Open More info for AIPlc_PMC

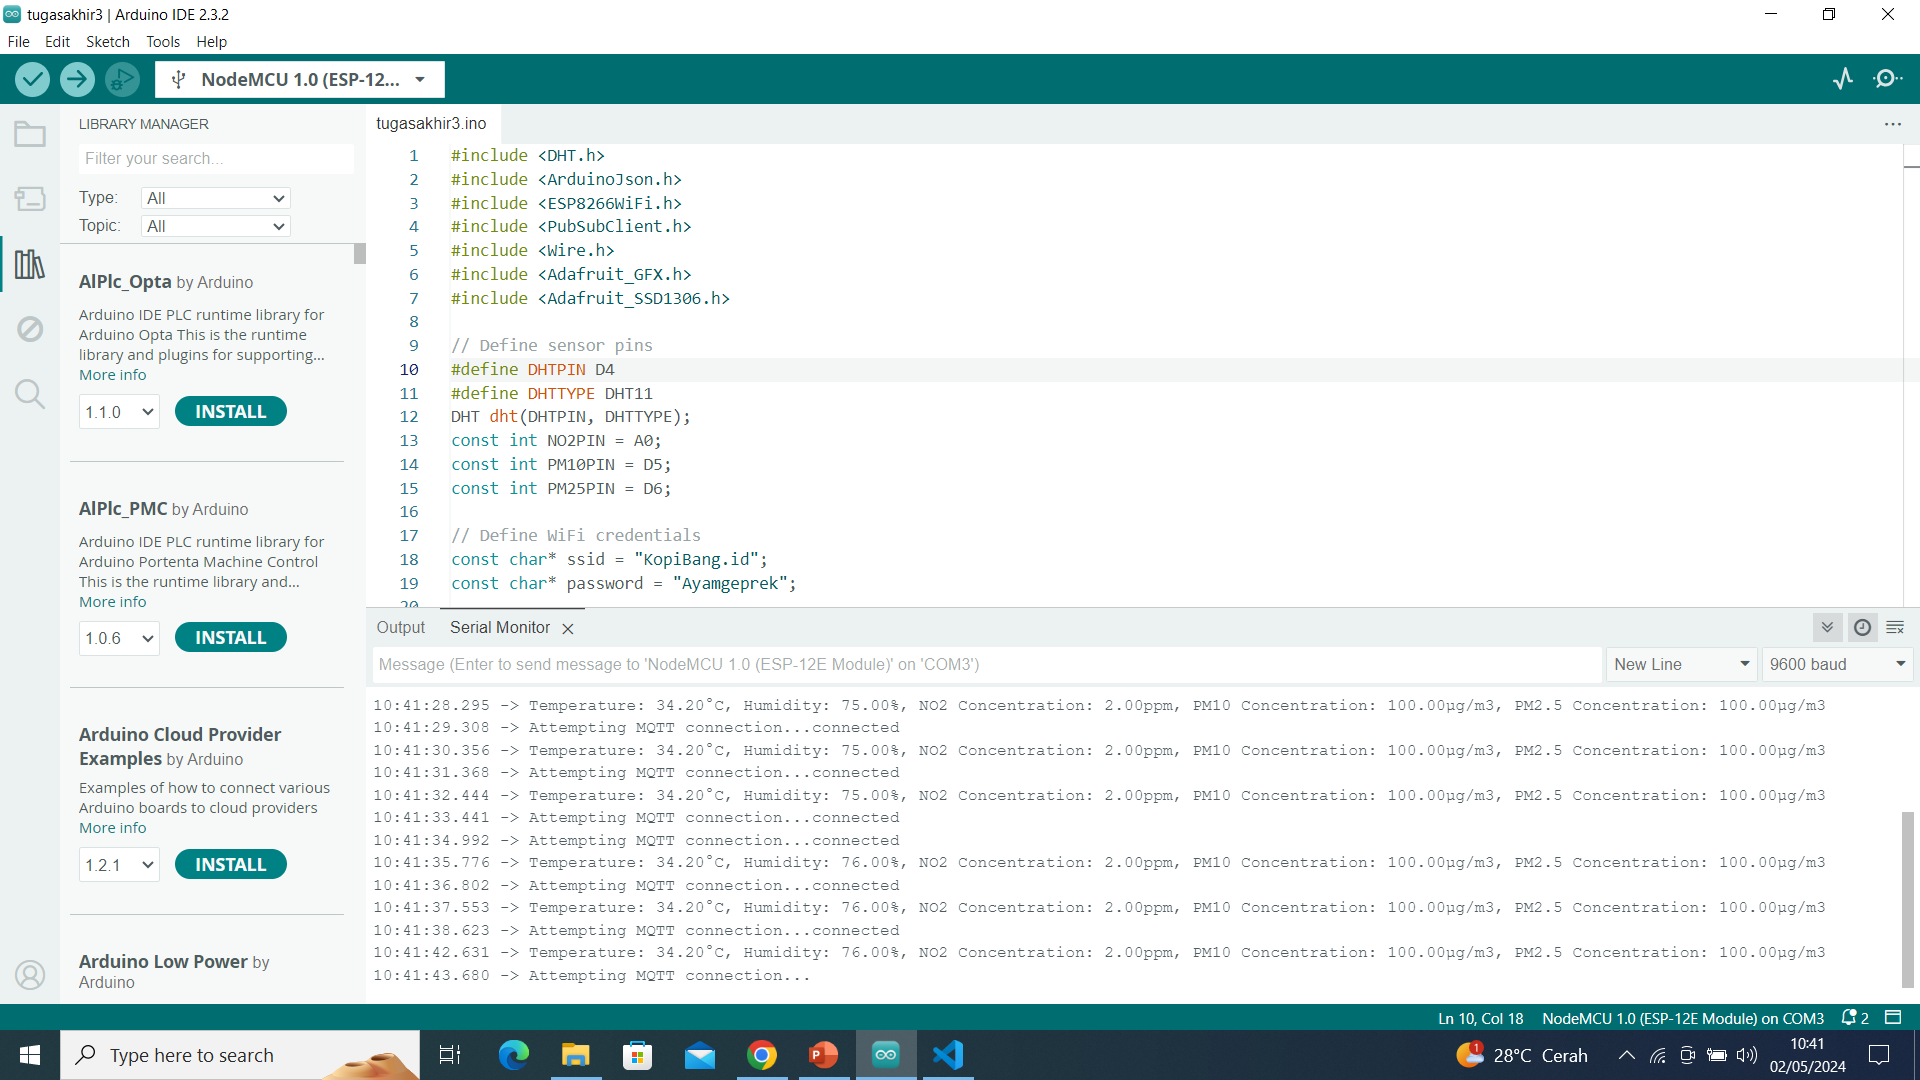click(x=112, y=602)
